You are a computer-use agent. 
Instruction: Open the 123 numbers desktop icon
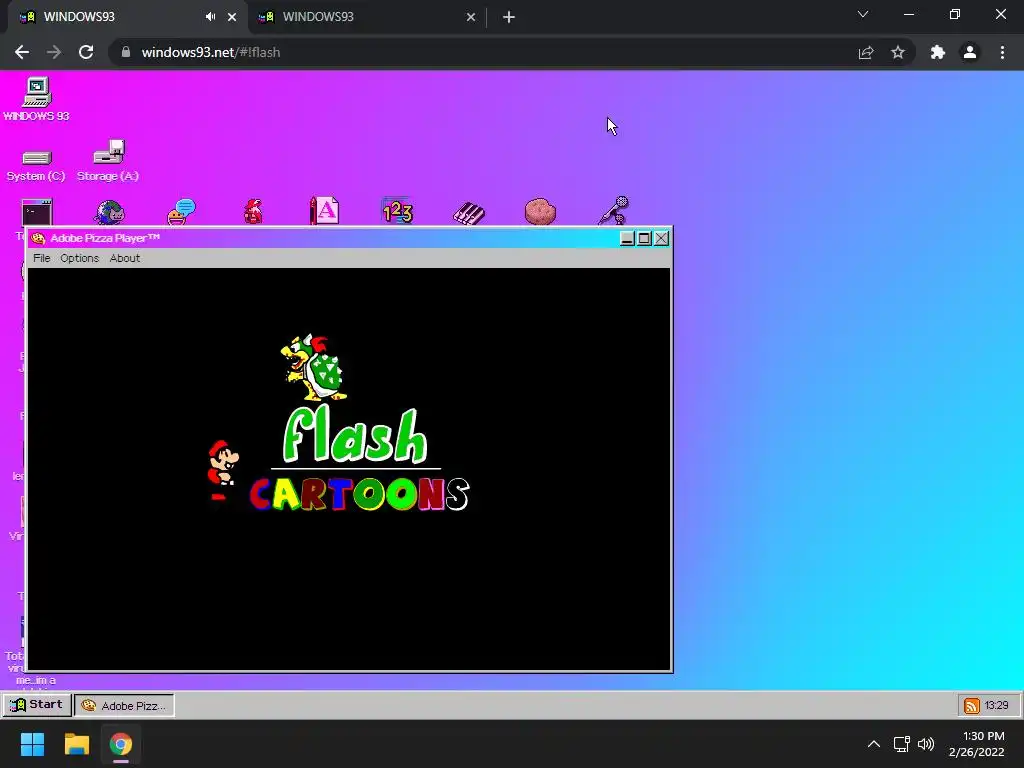(397, 211)
